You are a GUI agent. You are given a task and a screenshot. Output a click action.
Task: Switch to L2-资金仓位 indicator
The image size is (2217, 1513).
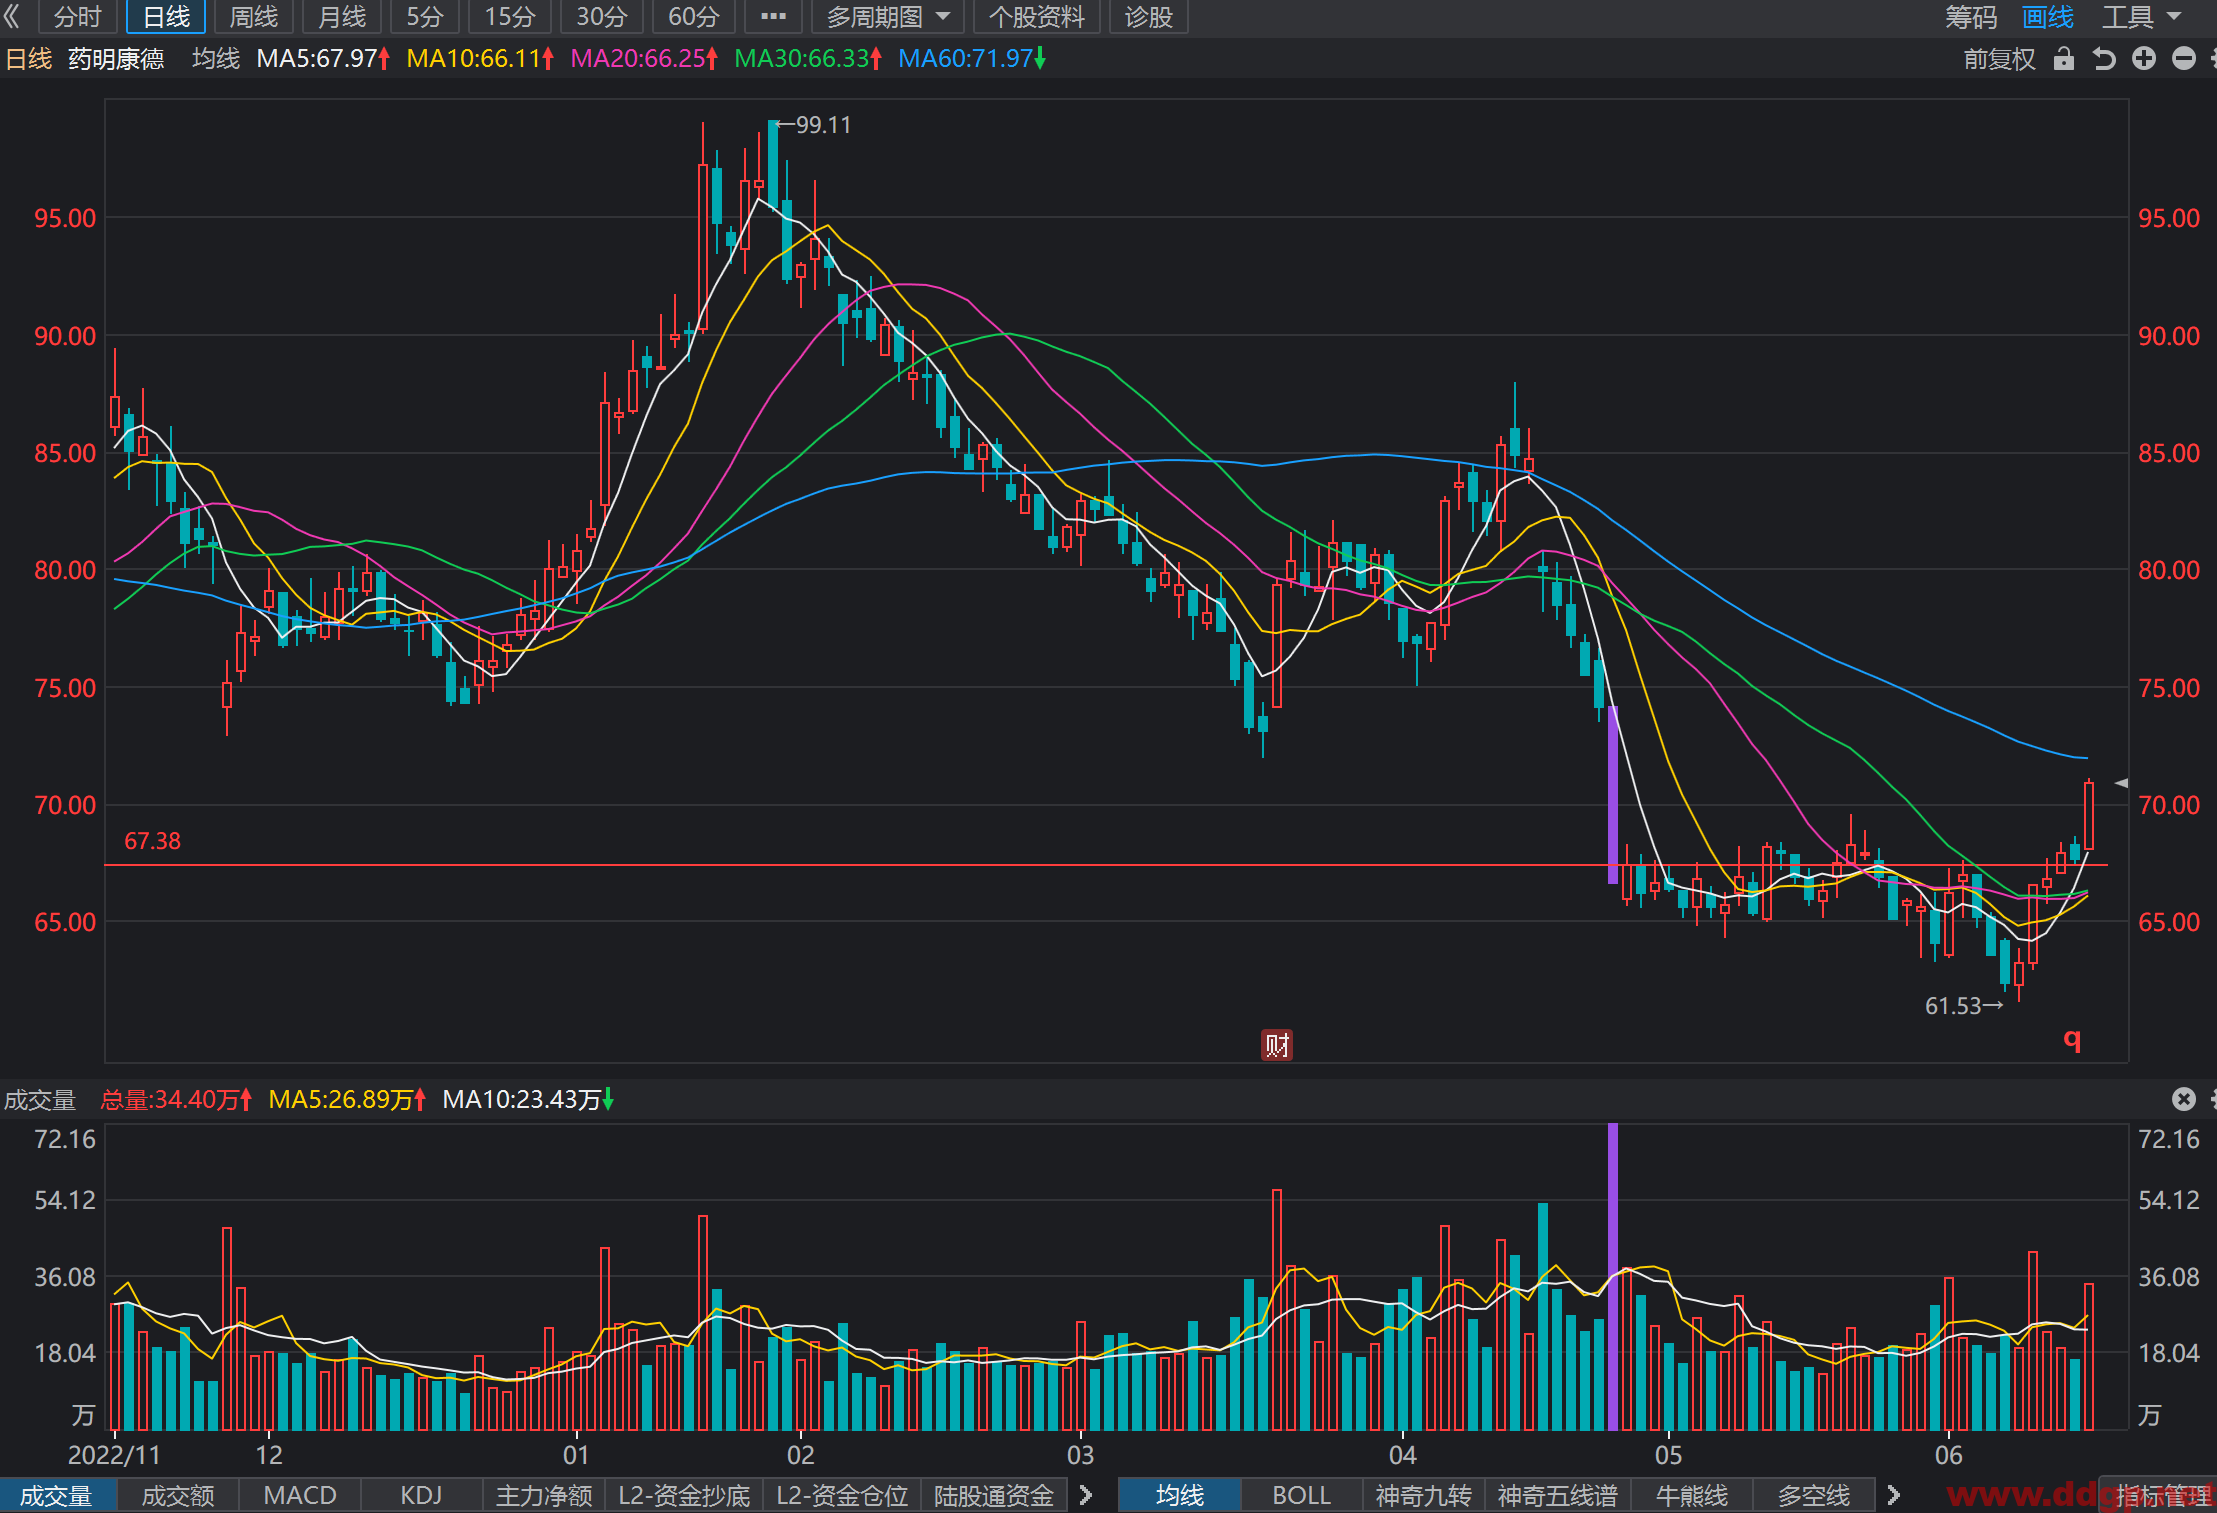click(842, 1496)
